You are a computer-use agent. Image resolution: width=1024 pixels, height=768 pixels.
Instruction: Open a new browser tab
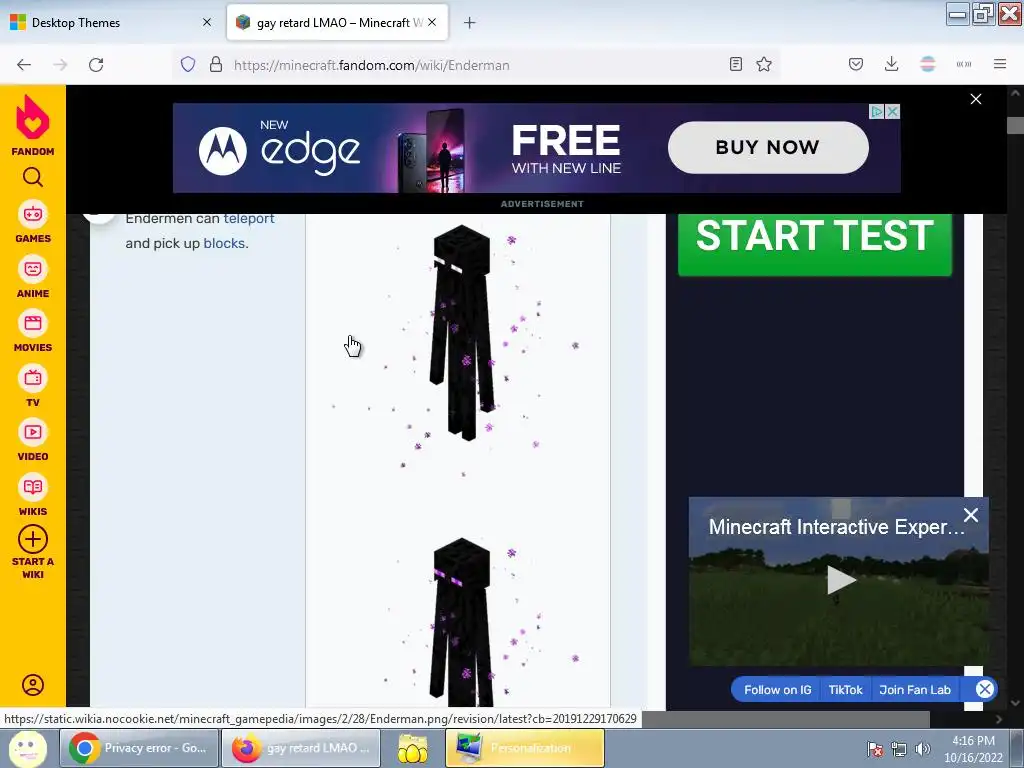tap(470, 23)
